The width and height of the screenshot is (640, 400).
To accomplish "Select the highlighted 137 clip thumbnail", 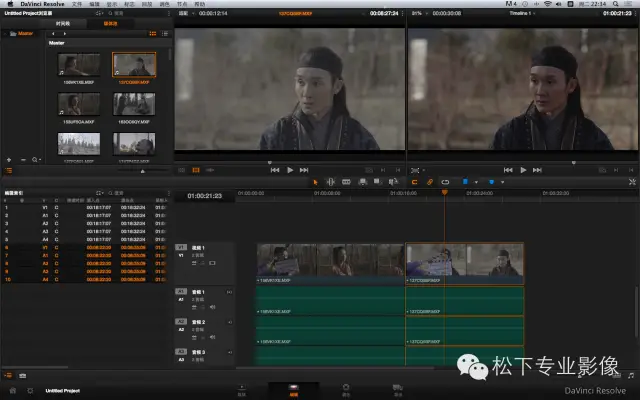I will tap(134, 64).
